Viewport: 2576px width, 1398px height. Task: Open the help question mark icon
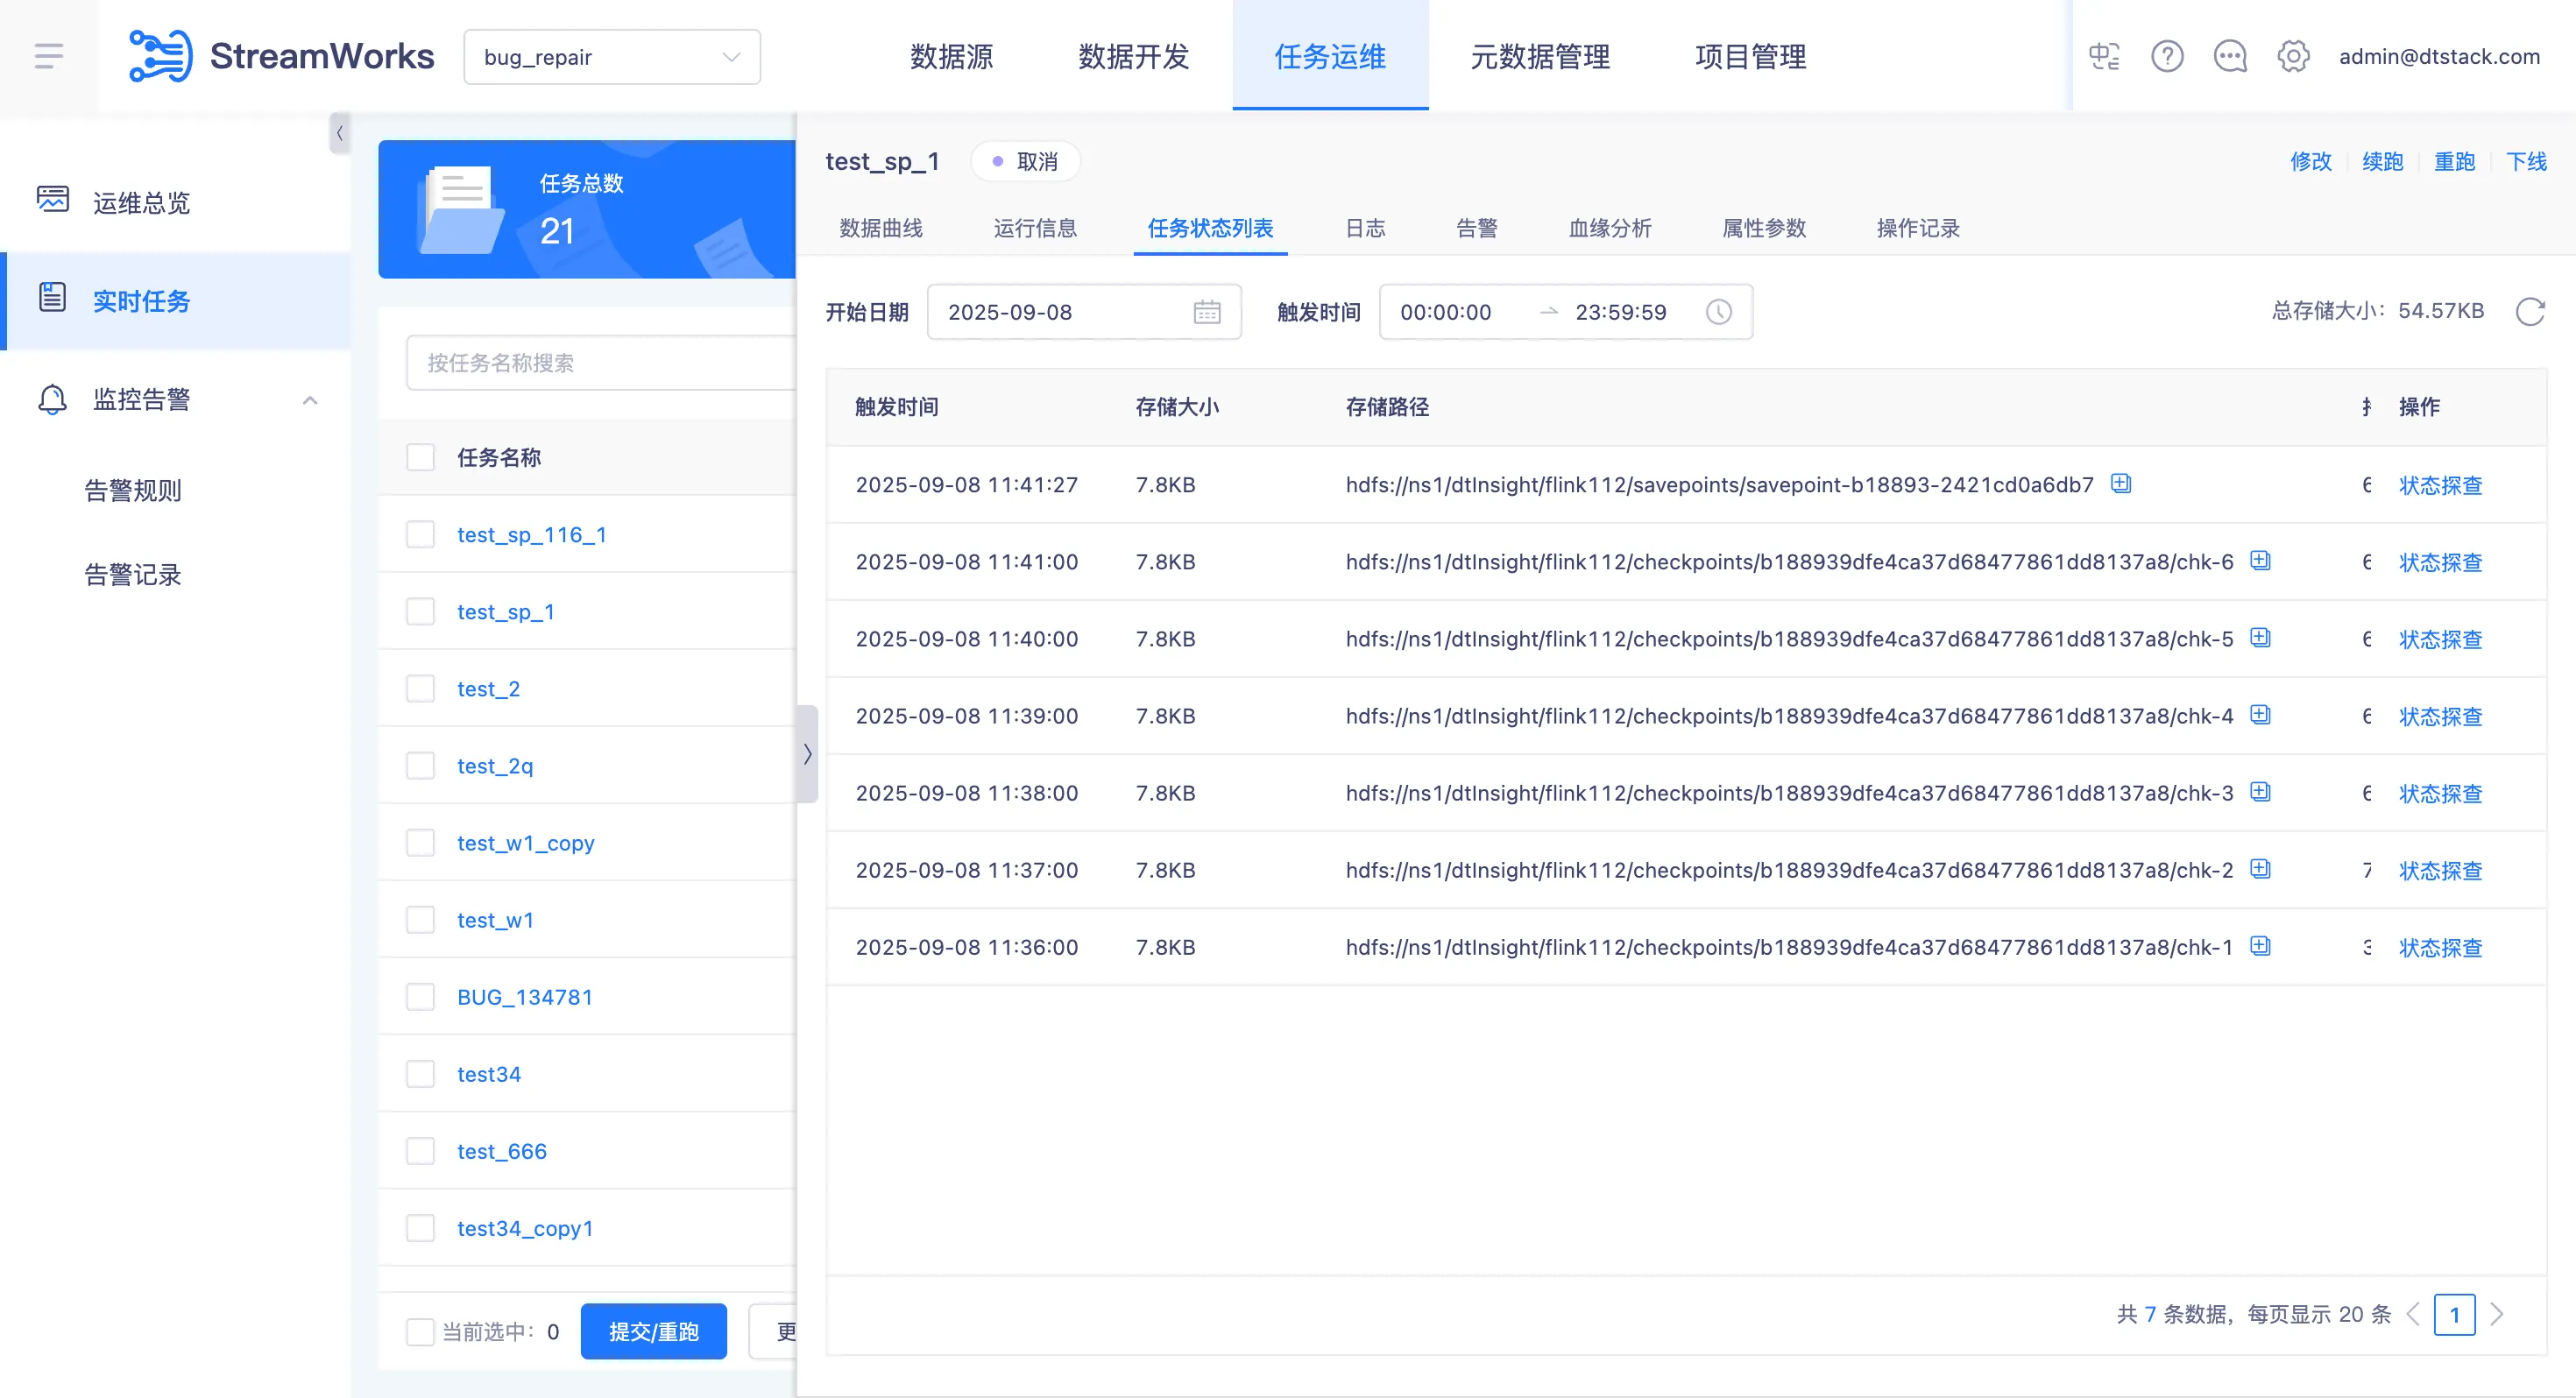pyautogui.click(x=2166, y=56)
